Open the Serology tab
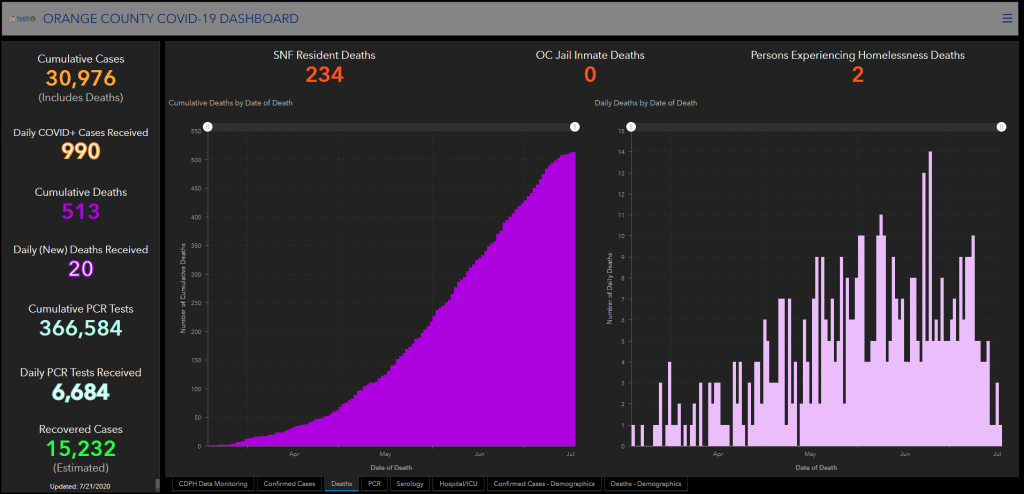The width and height of the screenshot is (1024, 494). [x=410, y=484]
